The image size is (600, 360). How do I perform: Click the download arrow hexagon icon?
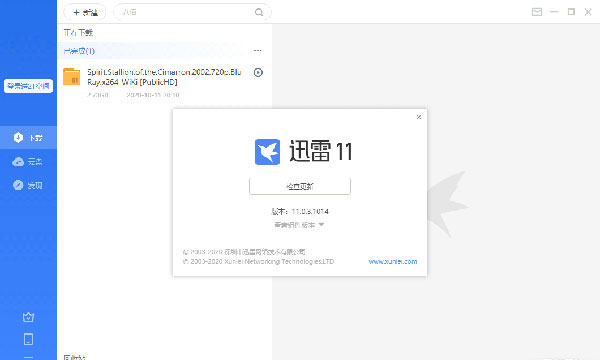click(x=18, y=137)
